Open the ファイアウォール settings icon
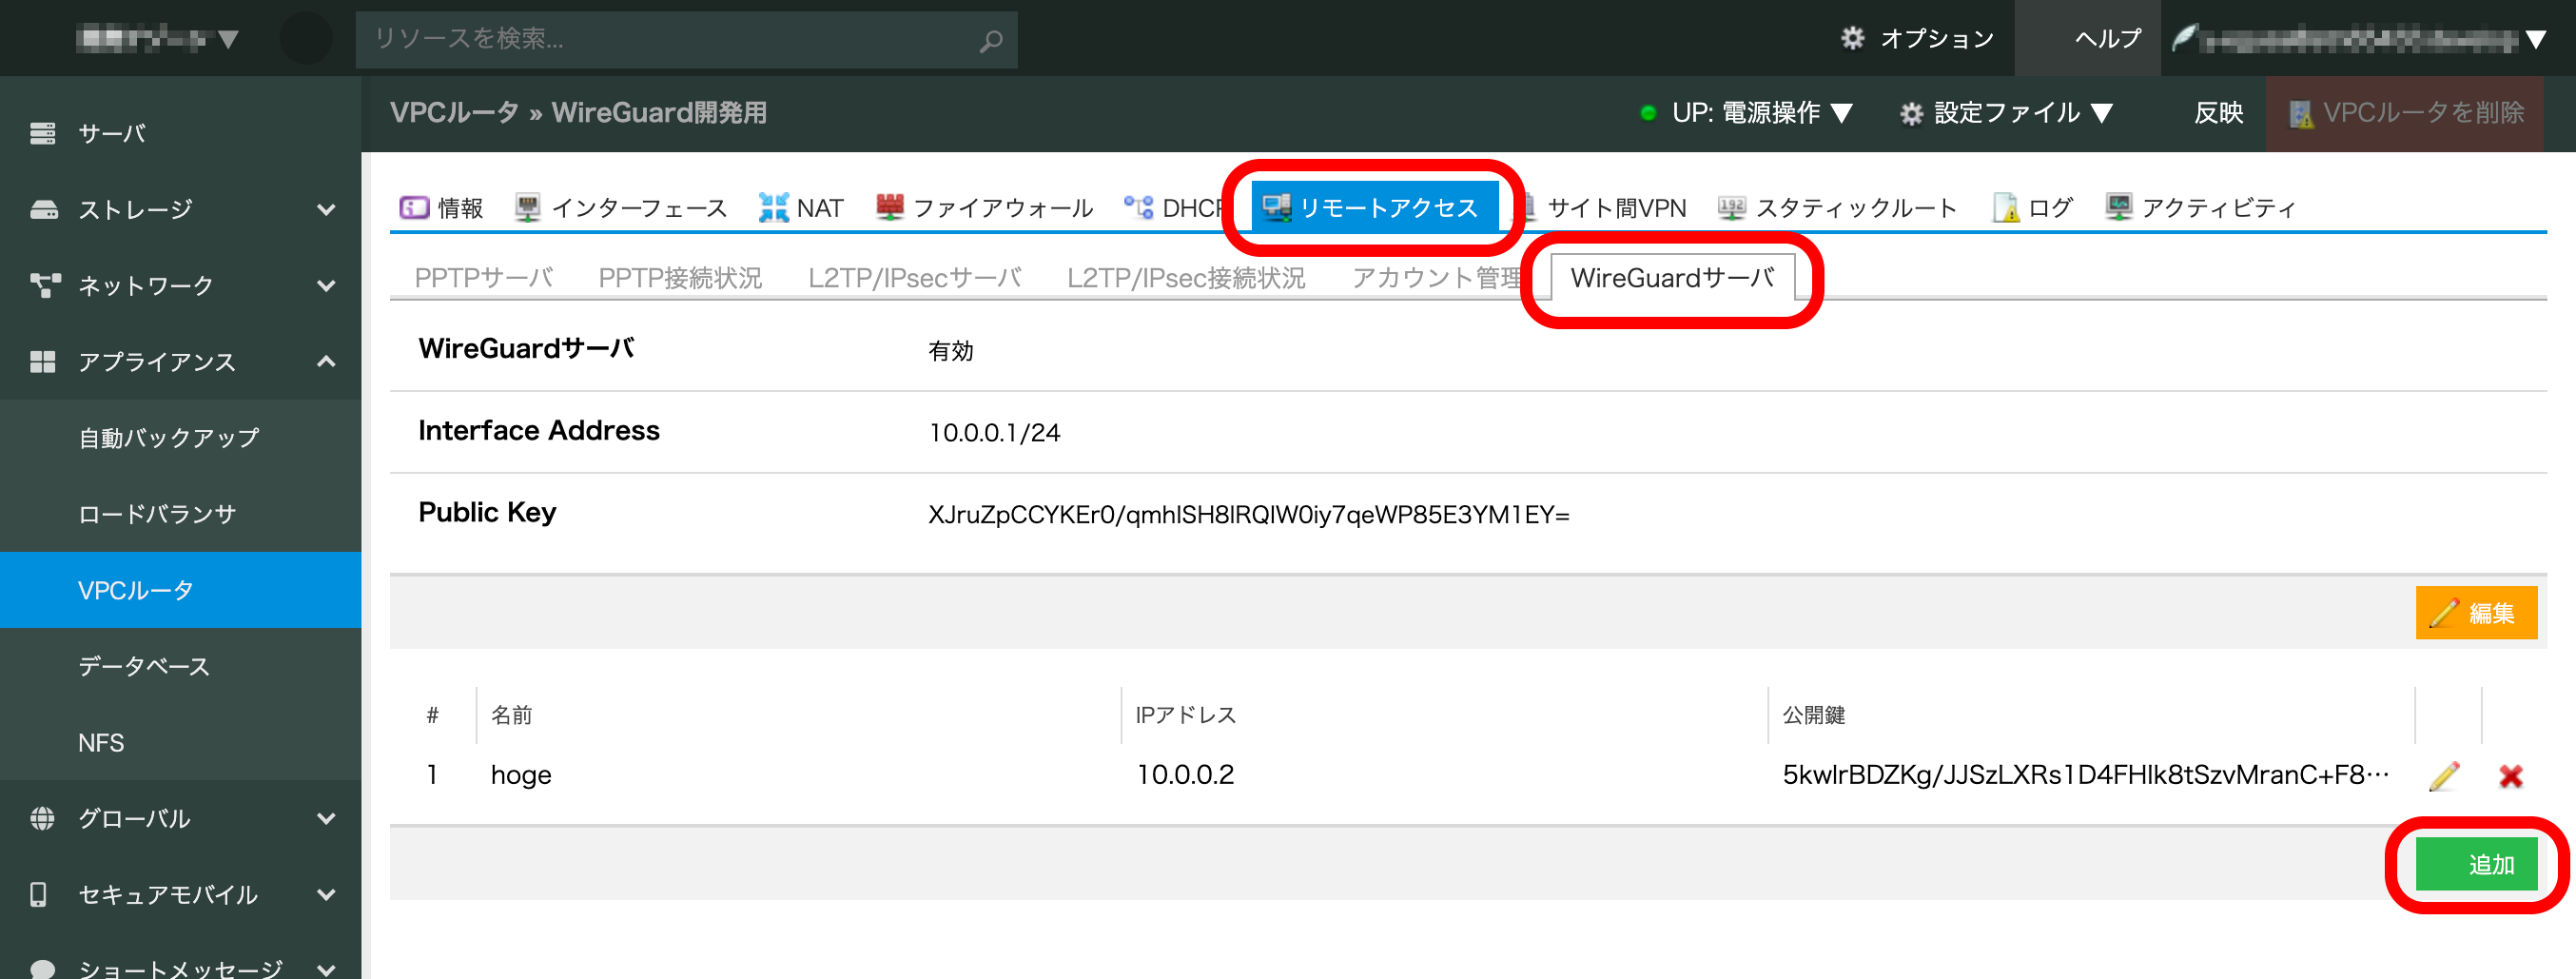The height and width of the screenshot is (979, 2576). 889,207
